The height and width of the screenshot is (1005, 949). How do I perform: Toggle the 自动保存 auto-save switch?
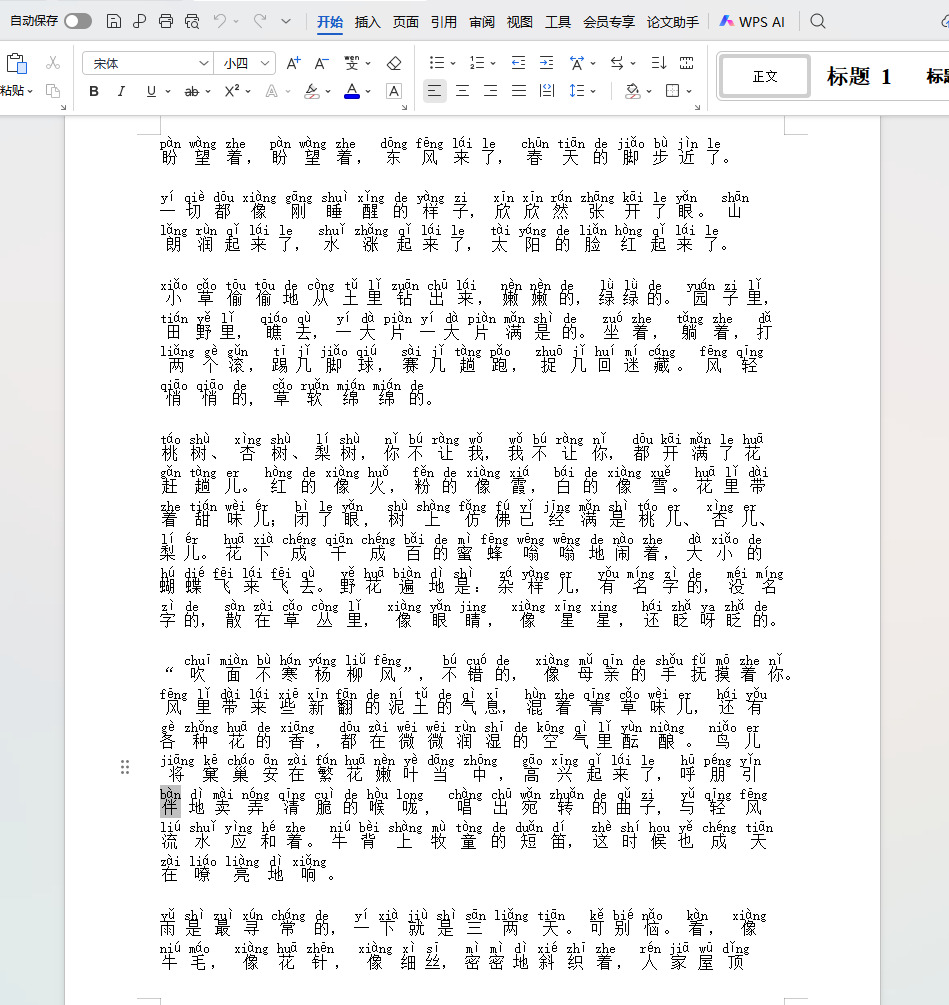pos(78,21)
